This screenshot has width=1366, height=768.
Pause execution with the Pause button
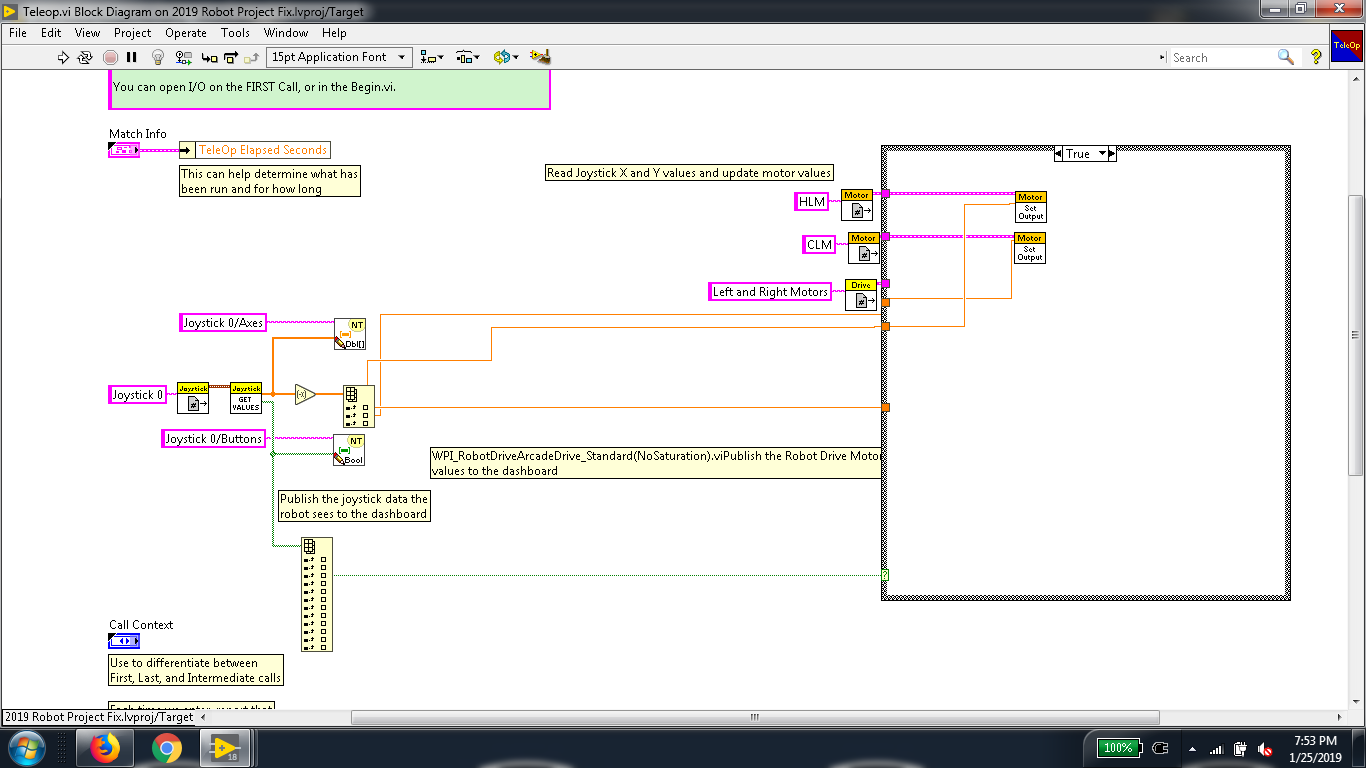[132, 57]
